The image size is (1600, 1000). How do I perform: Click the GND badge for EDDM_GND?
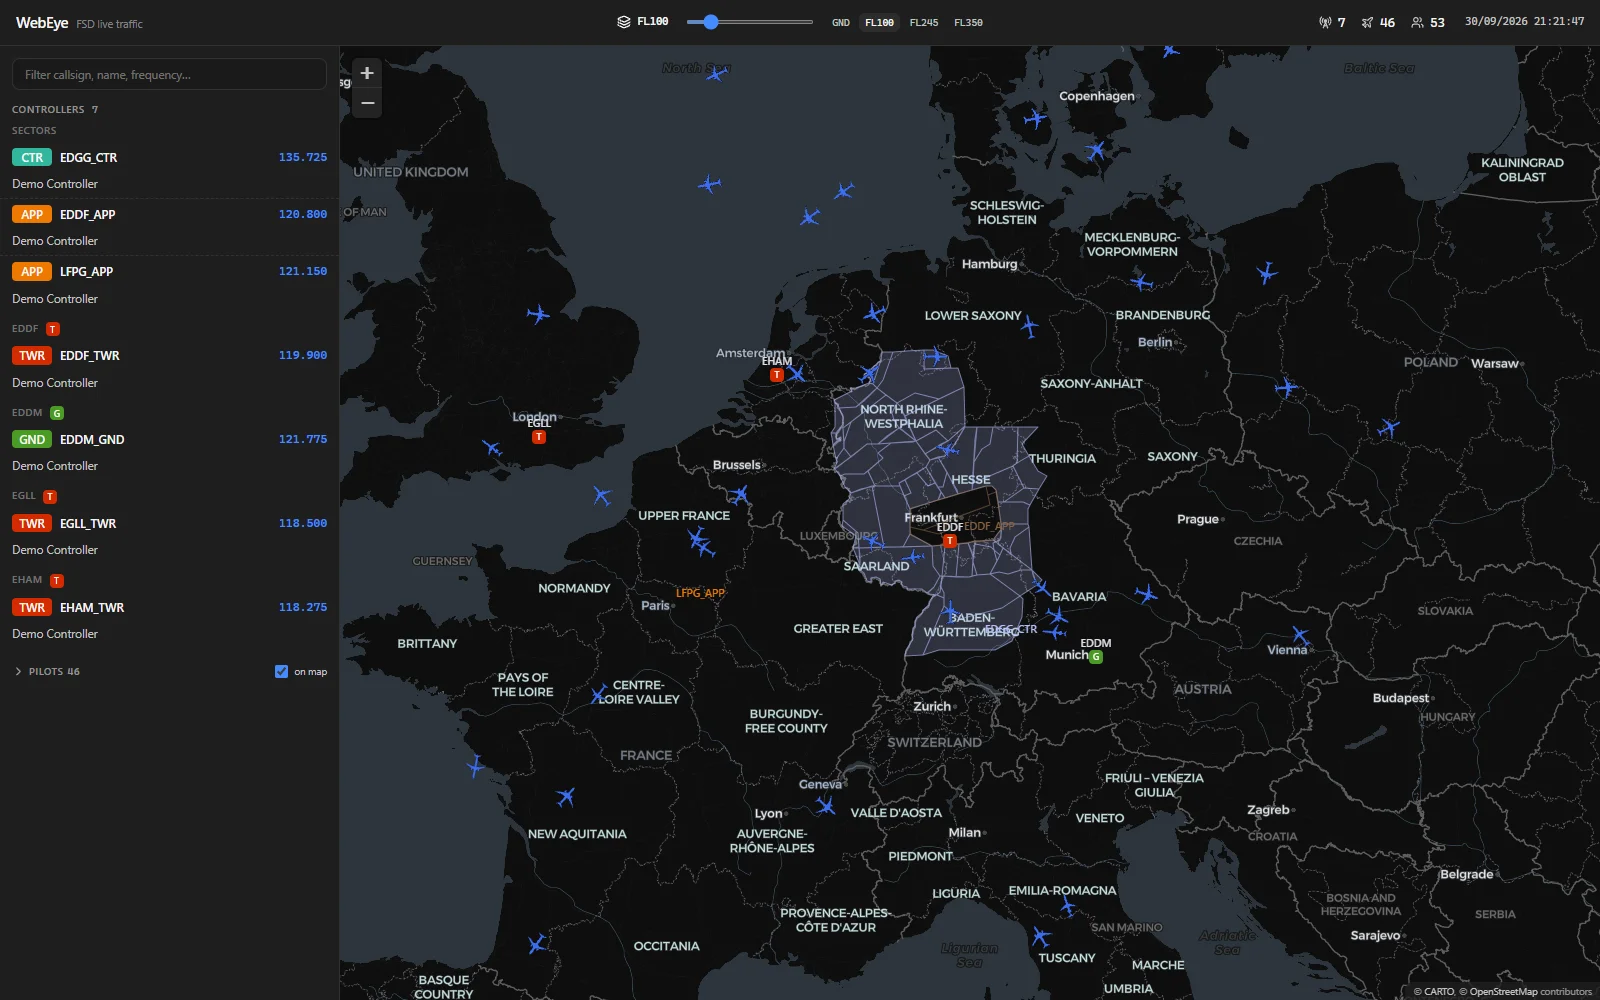pyautogui.click(x=32, y=439)
